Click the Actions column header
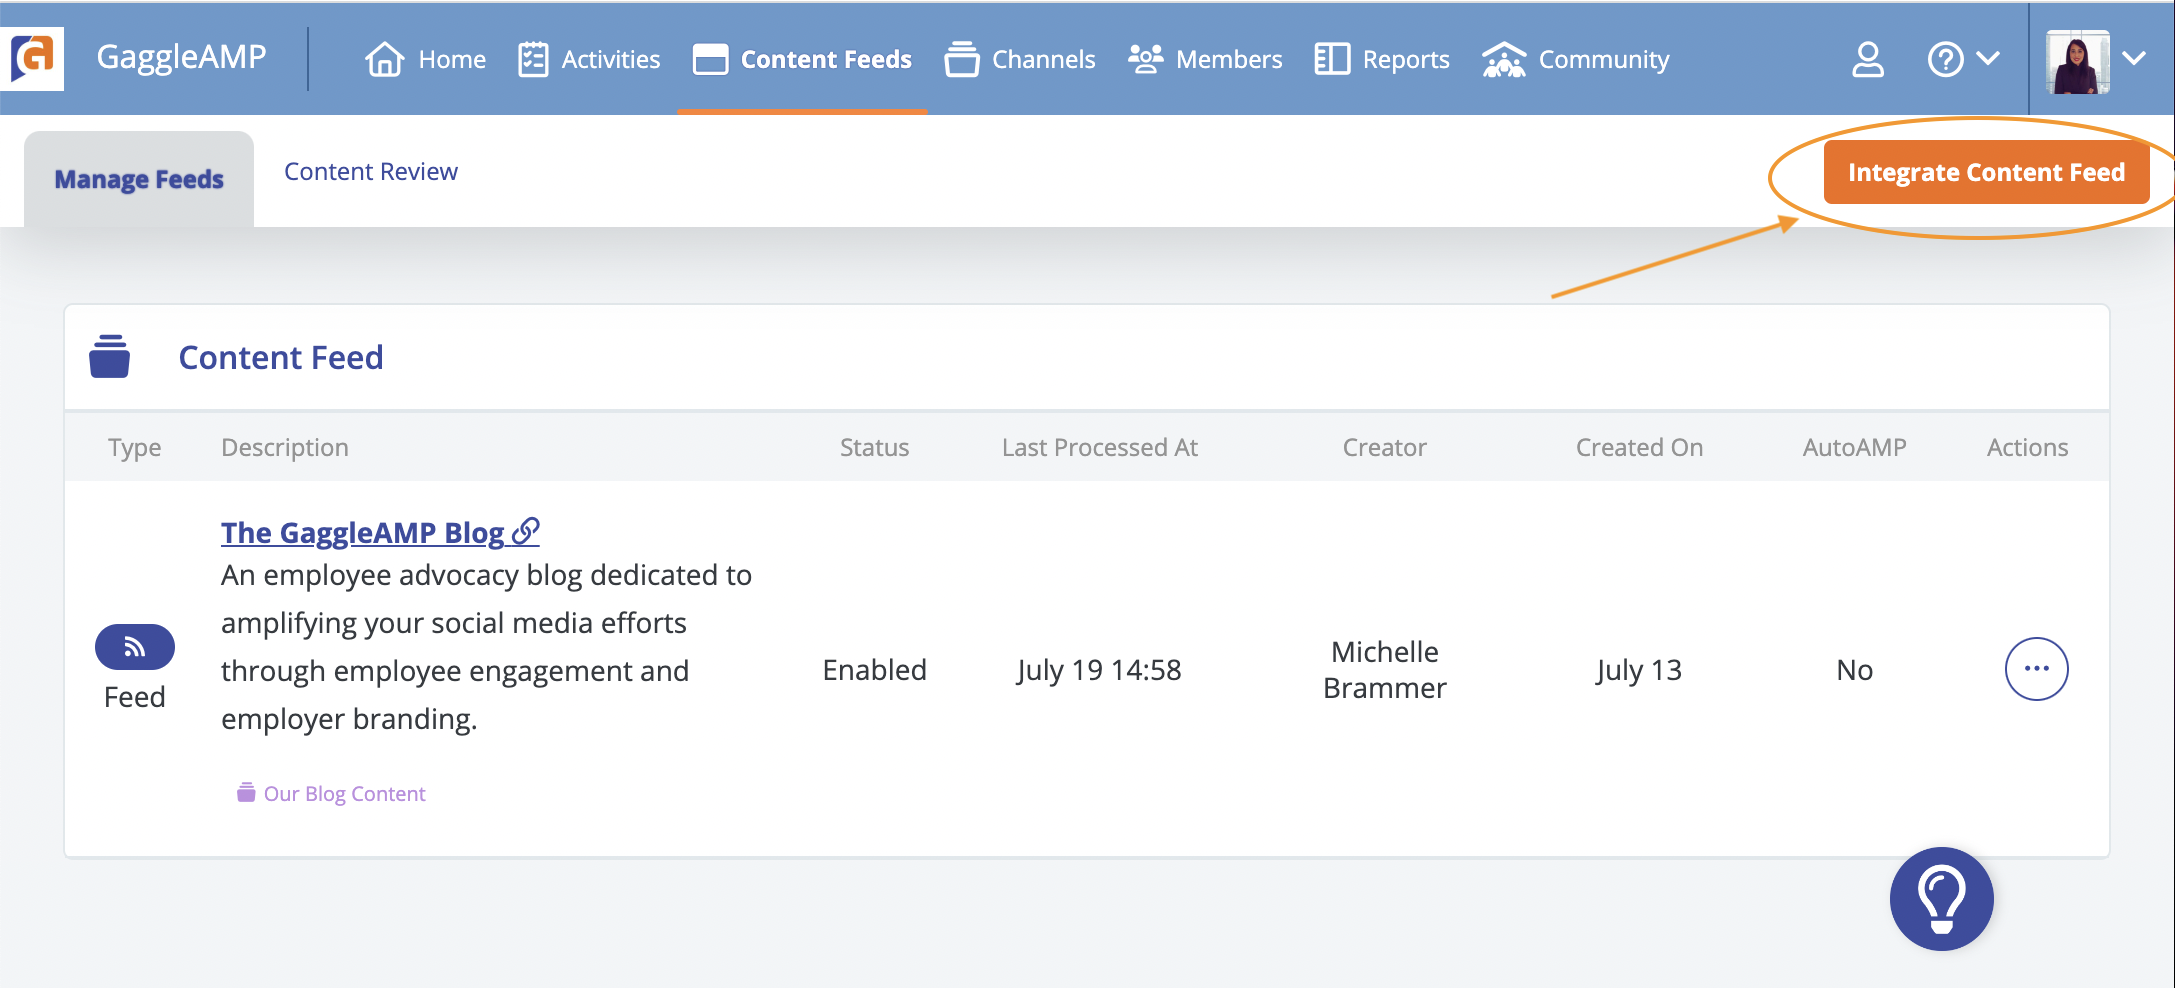The height and width of the screenshot is (988, 2175). pos(2027,447)
